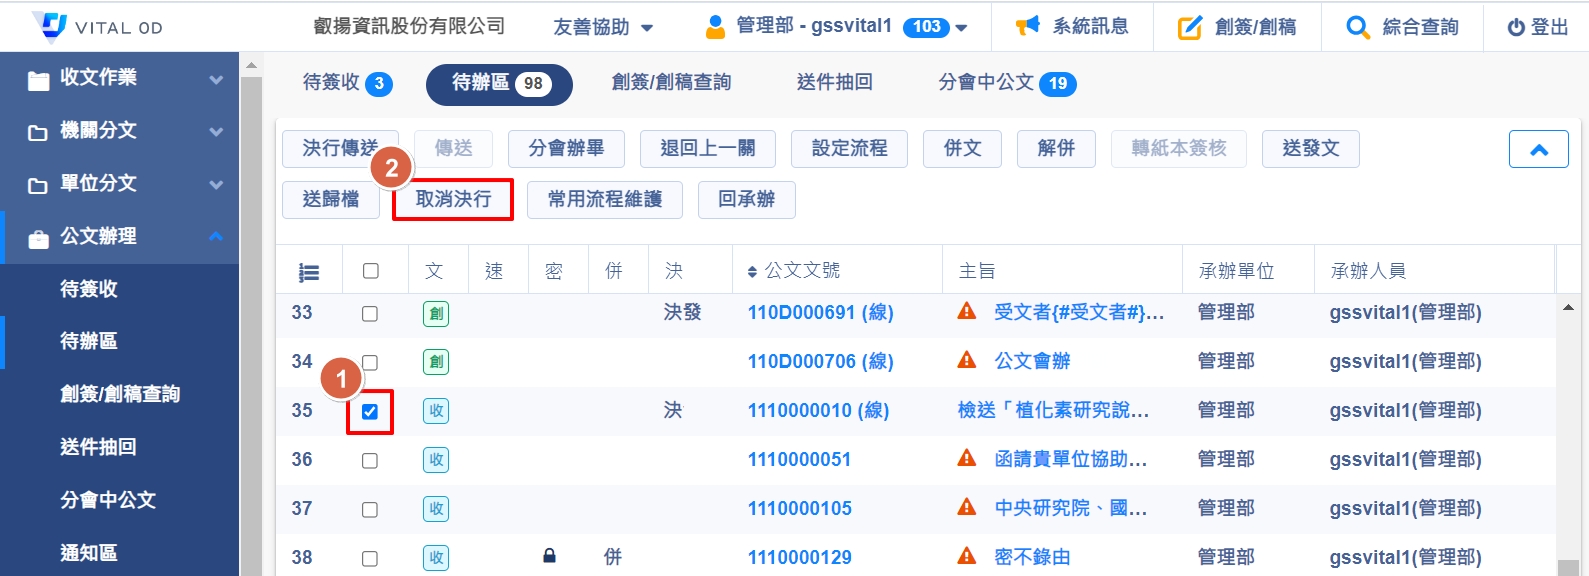
Task: Click the logout power icon
Action: pyautogui.click(x=1516, y=28)
